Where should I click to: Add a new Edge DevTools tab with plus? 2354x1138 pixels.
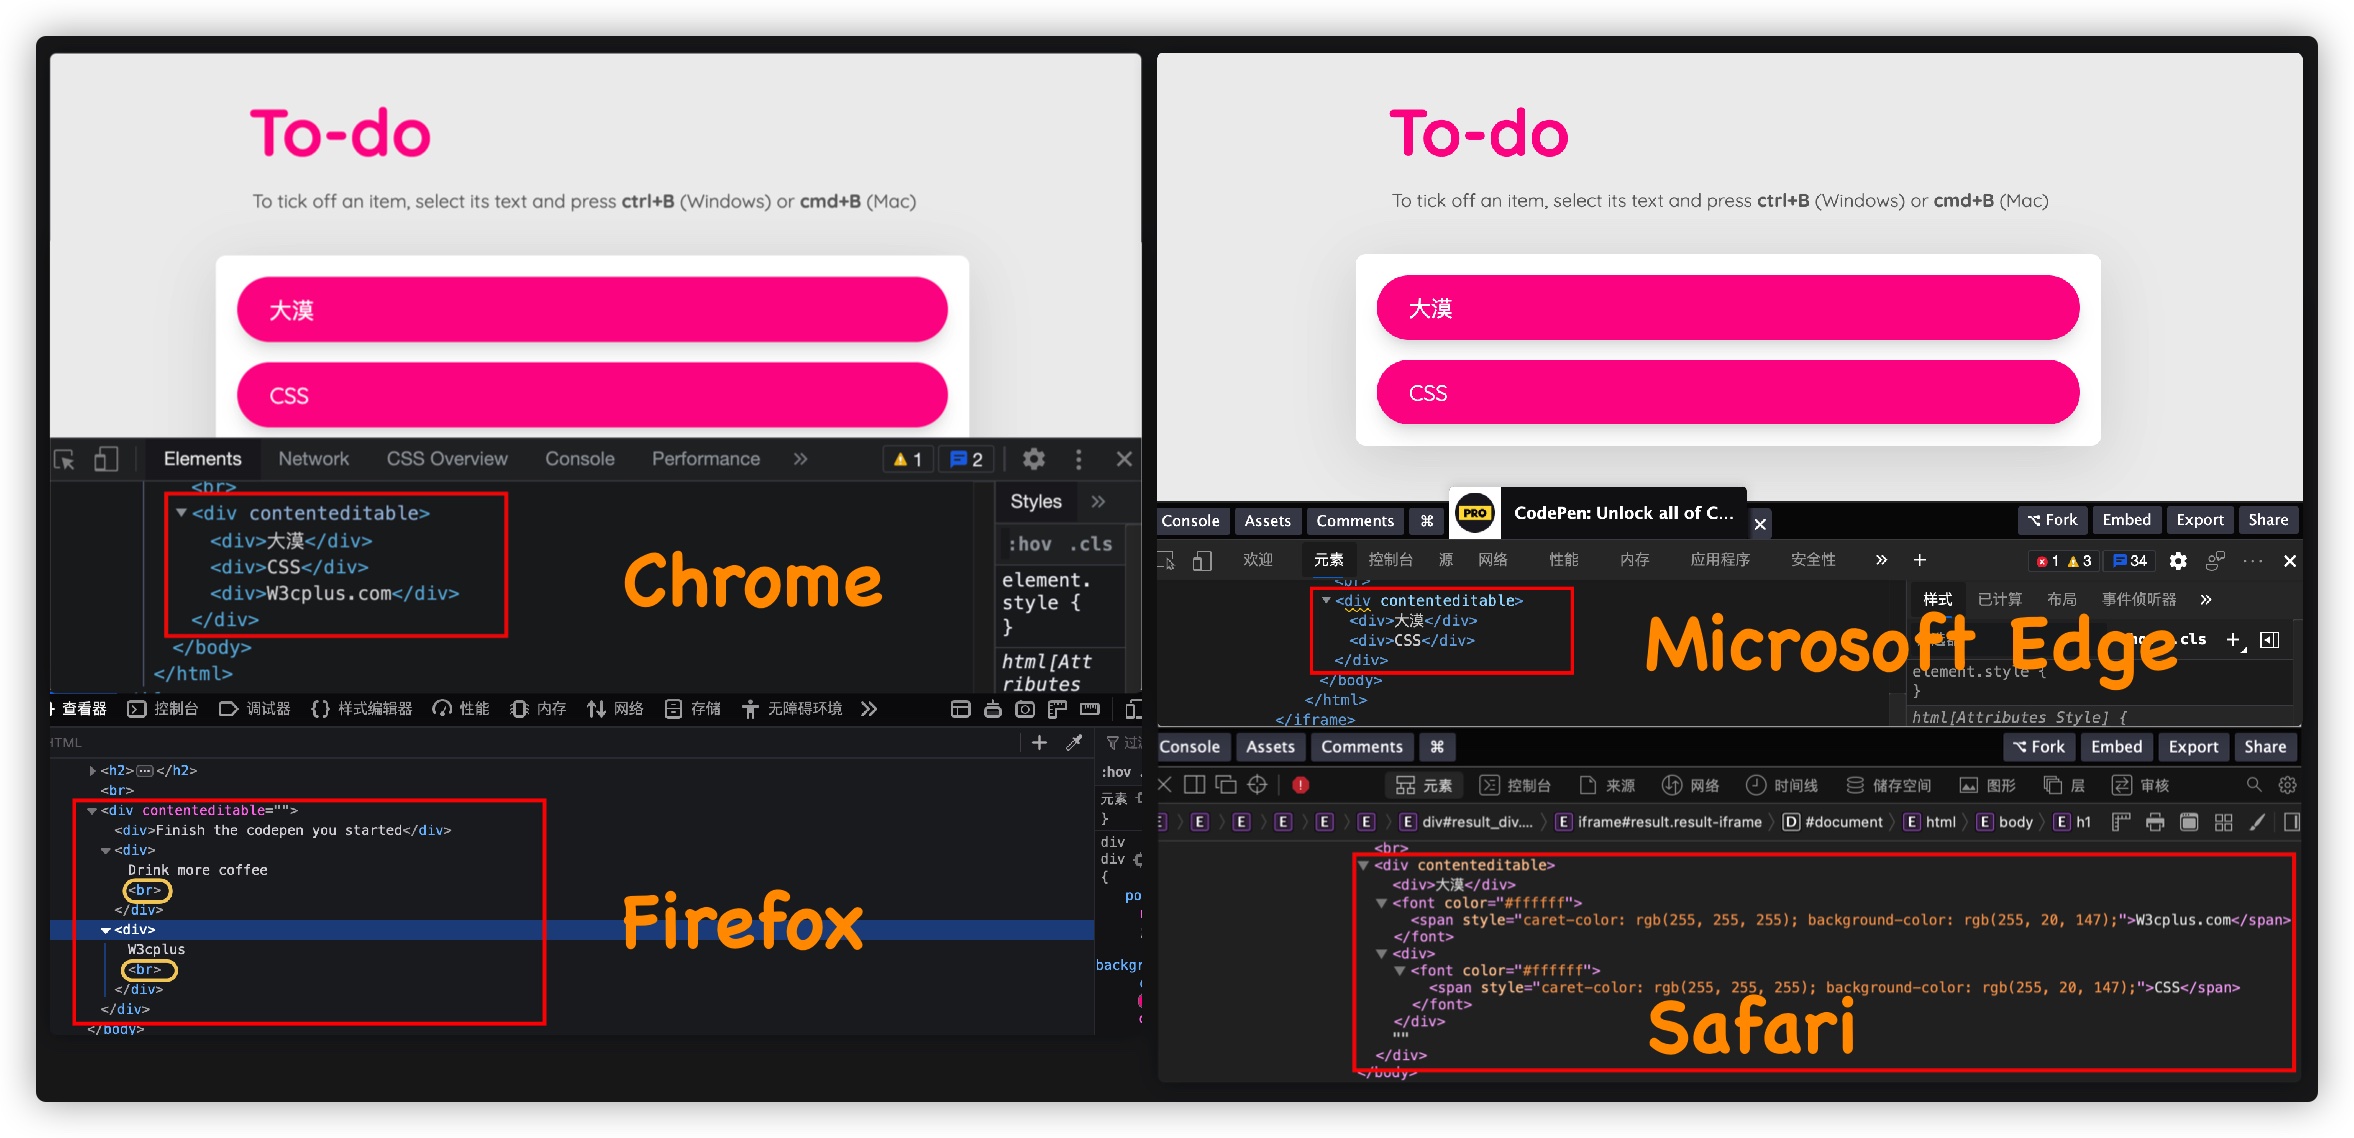pyautogui.click(x=1919, y=560)
